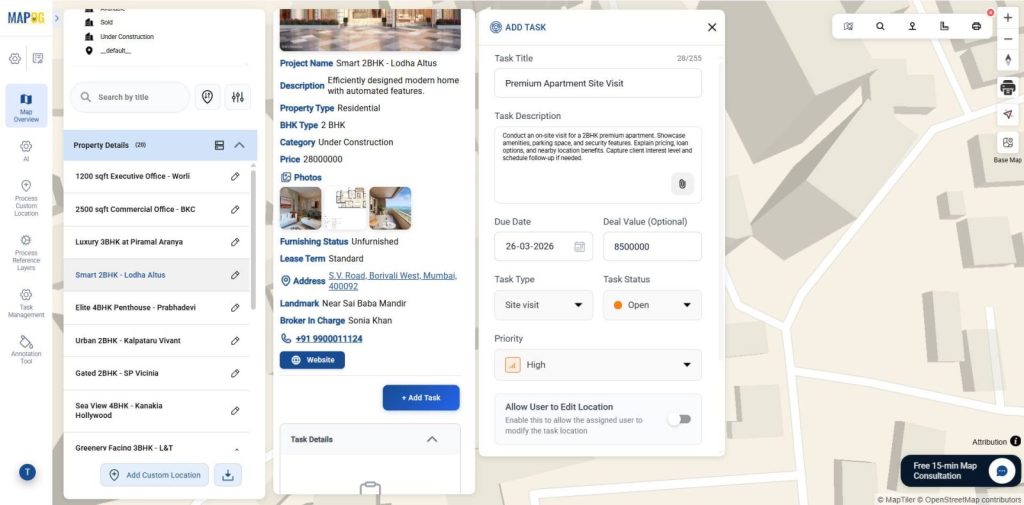This screenshot has height=505, width=1024.
Task: Open the map layers tool in top toolbar
Action: pos(848,26)
